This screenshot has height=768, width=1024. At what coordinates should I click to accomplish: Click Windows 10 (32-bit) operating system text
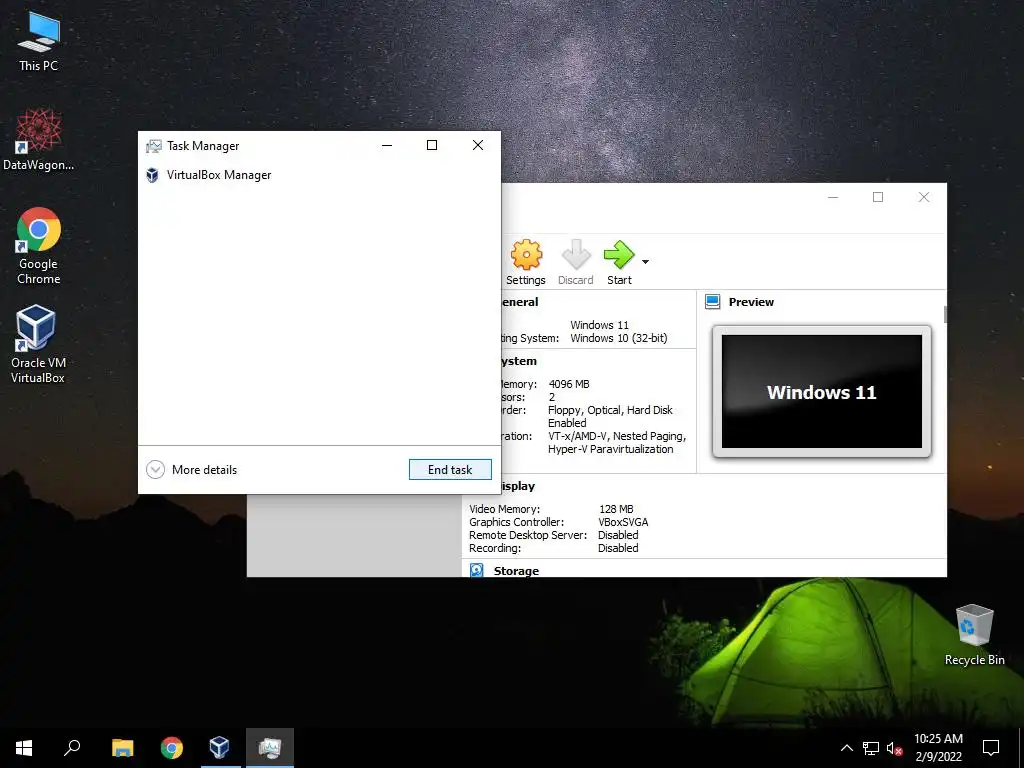tap(618, 338)
